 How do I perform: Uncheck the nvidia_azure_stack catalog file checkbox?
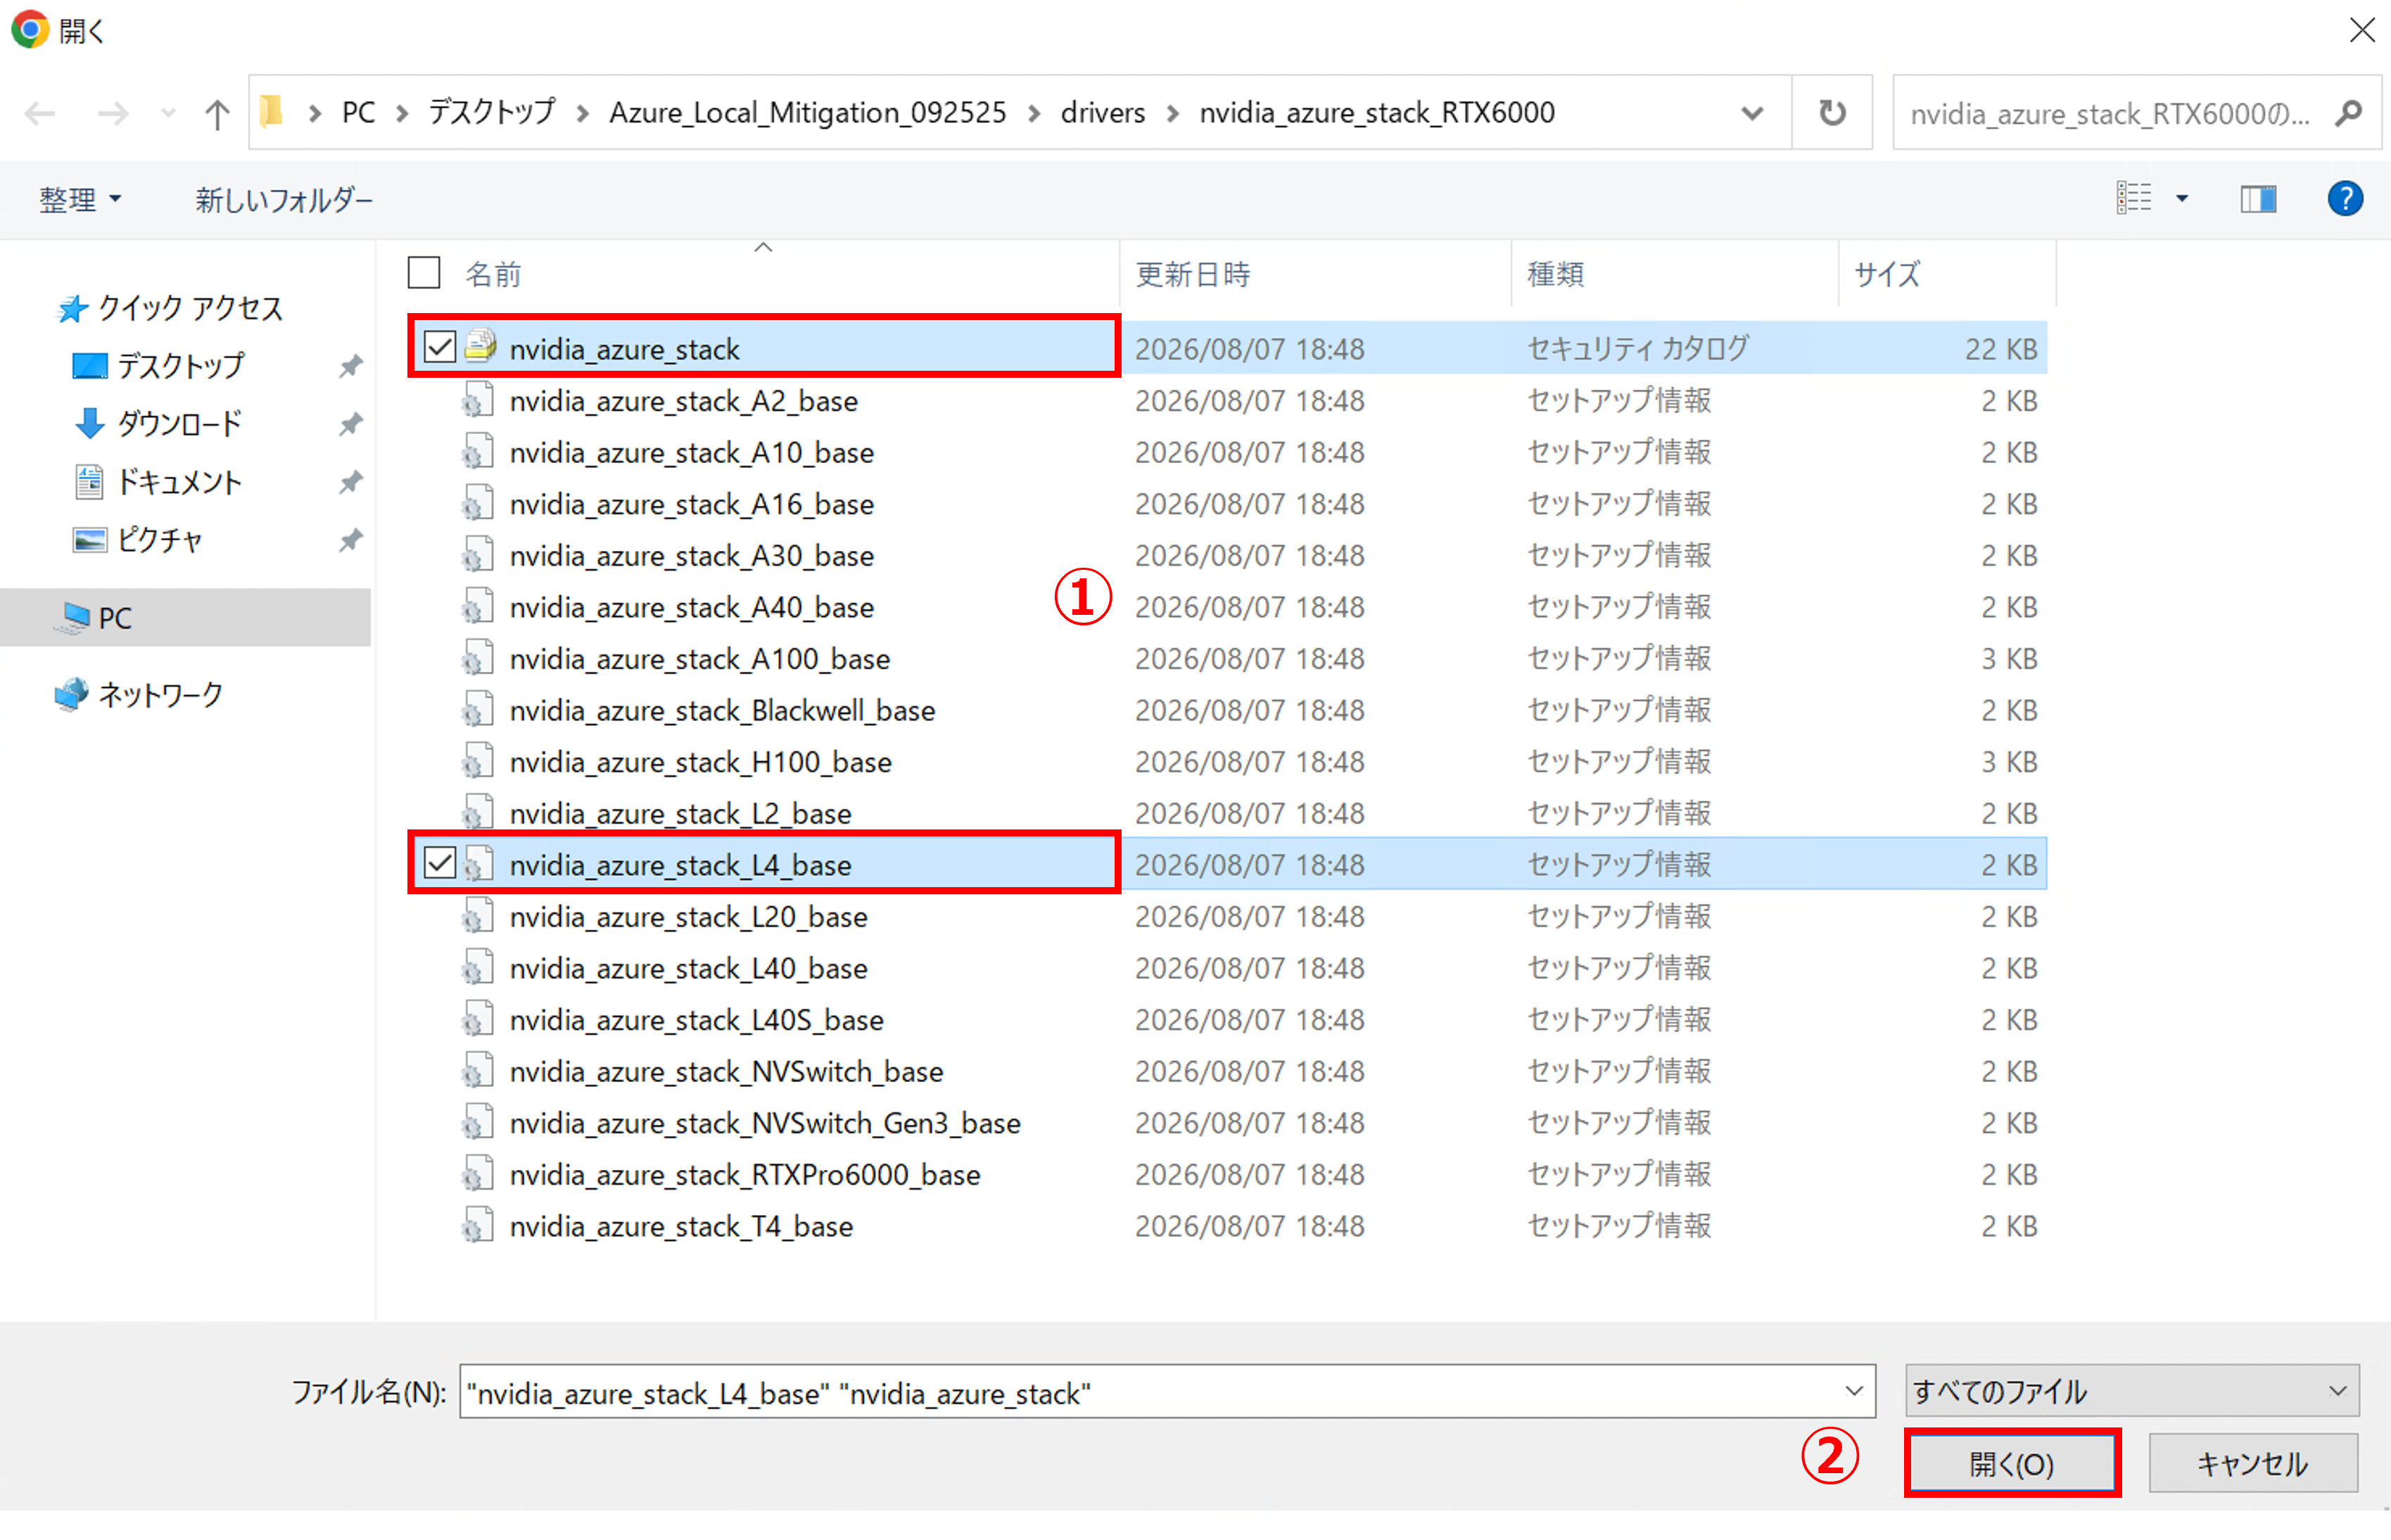pyautogui.click(x=440, y=347)
